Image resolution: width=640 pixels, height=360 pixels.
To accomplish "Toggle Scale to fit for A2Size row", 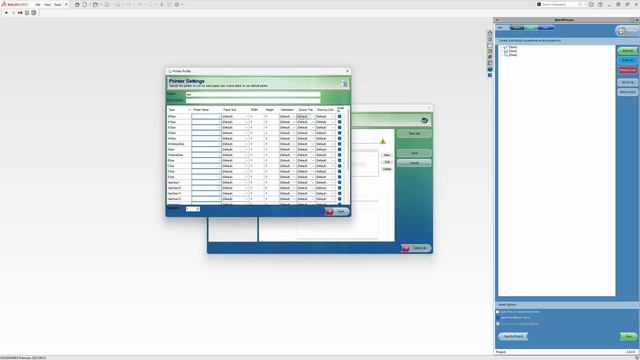I will click(340, 127).
